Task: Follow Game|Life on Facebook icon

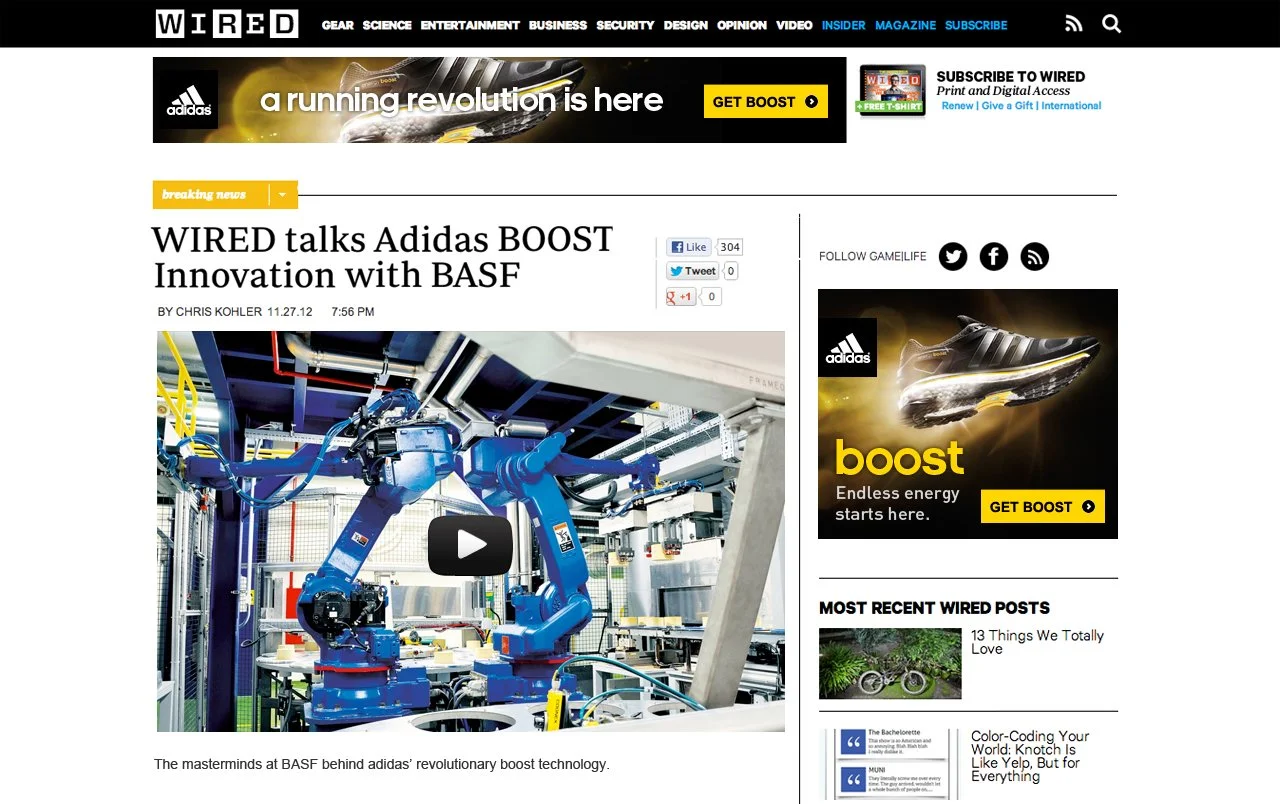Action: pyautogui.click(x=994, y=257)
